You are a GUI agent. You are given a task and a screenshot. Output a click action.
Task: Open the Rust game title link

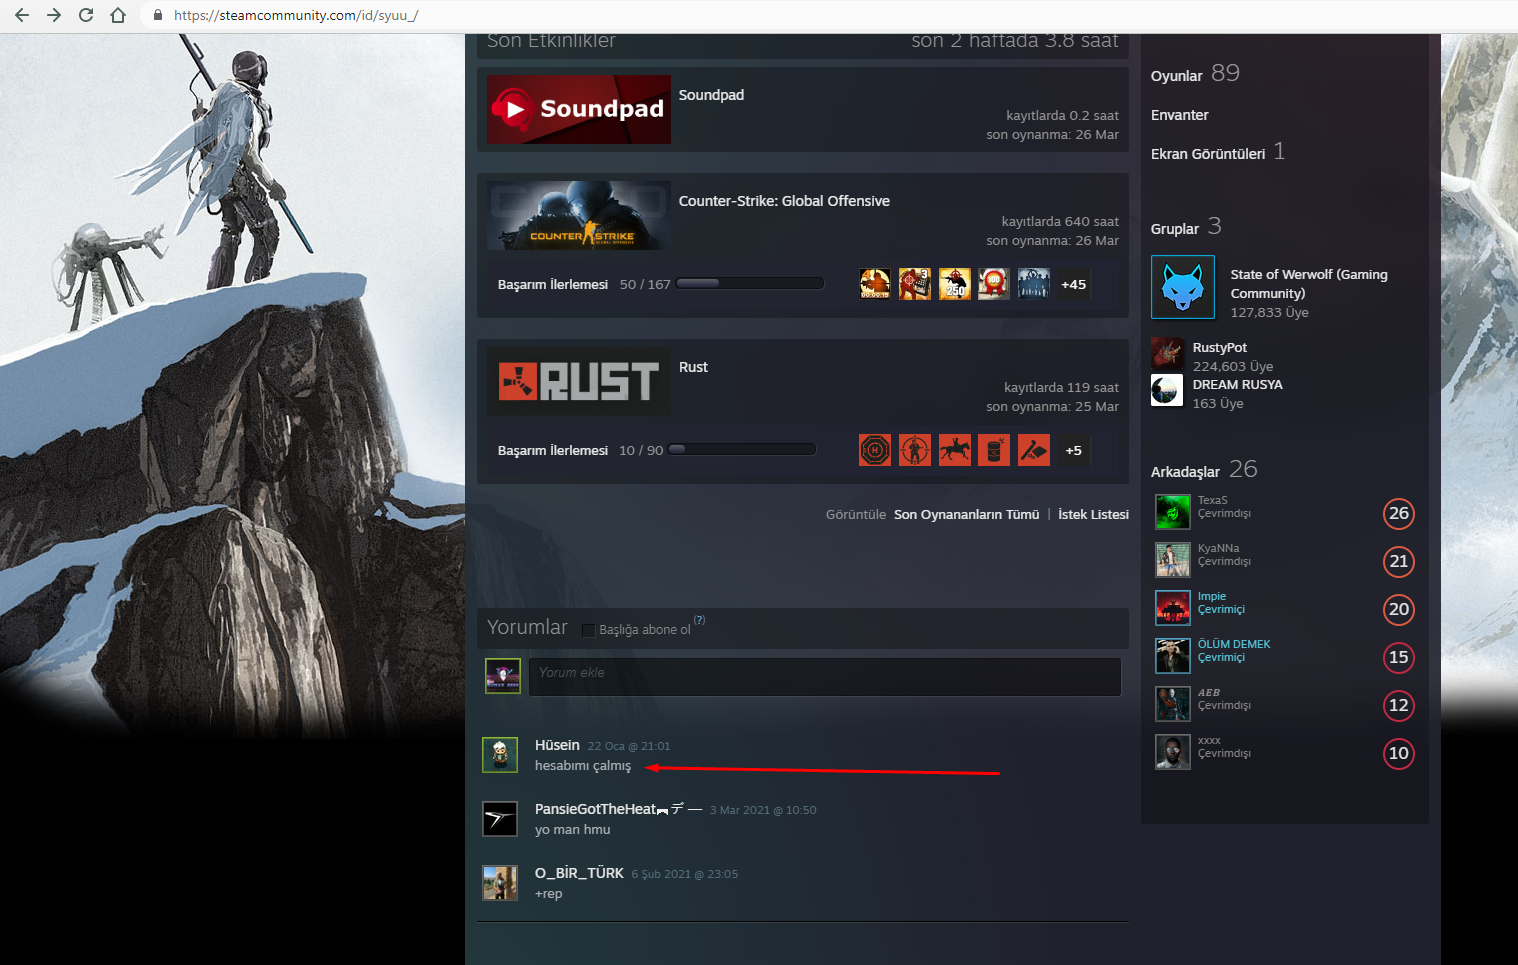point(693,367)
